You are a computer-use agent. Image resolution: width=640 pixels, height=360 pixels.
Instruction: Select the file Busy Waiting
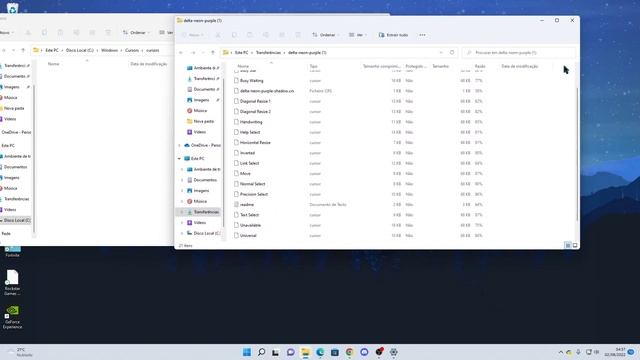coord(251,81)
